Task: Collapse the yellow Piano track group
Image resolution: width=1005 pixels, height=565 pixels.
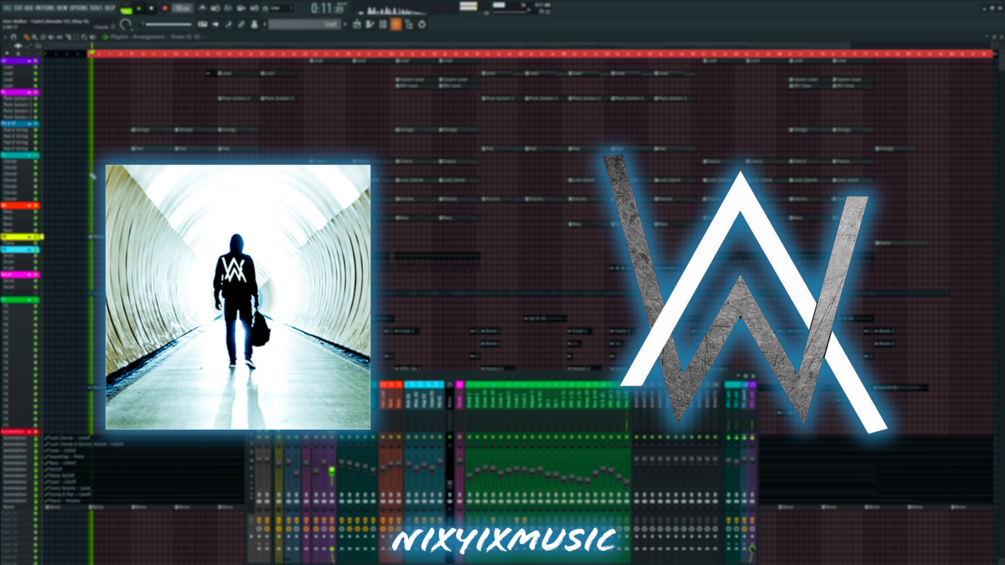Action: (29, 237)
